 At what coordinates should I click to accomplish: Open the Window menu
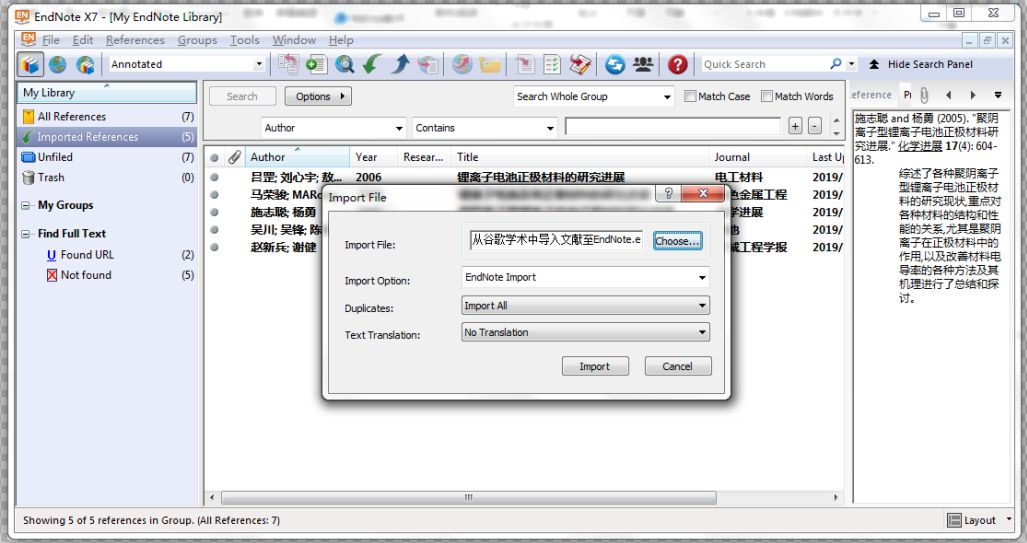[294, 40]
